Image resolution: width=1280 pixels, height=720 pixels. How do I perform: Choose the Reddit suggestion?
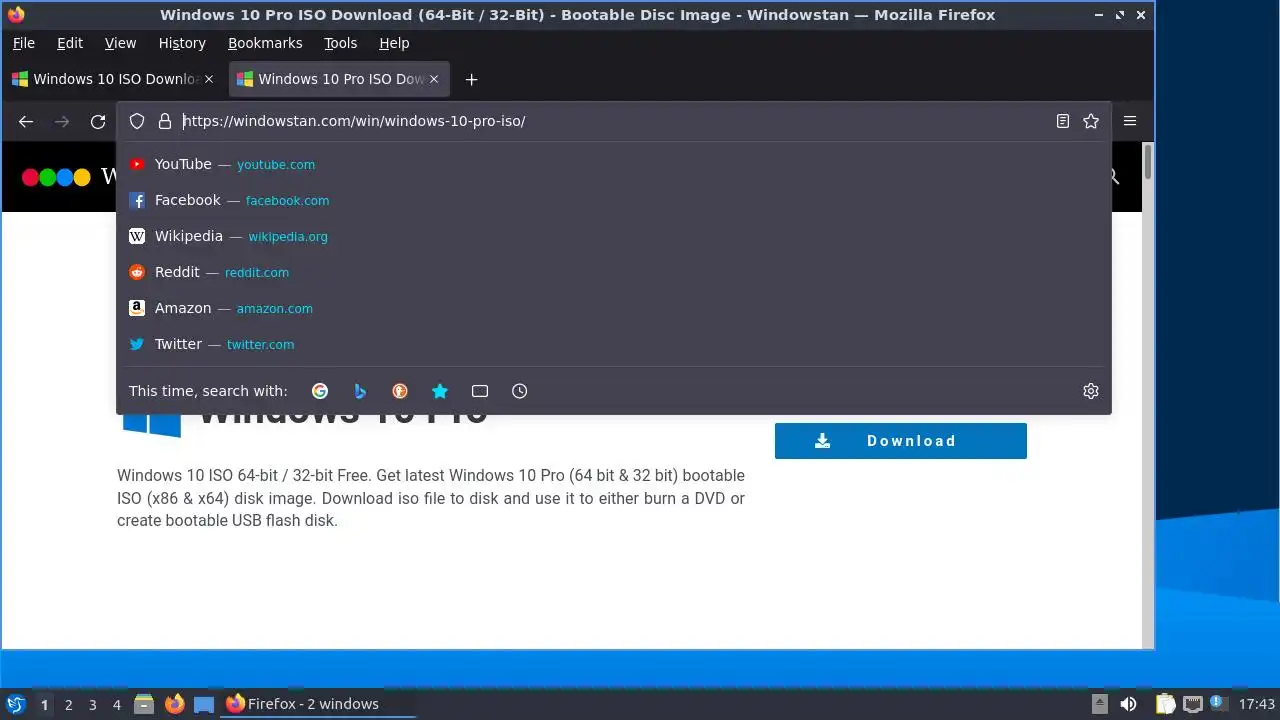(x=614, y=272)
